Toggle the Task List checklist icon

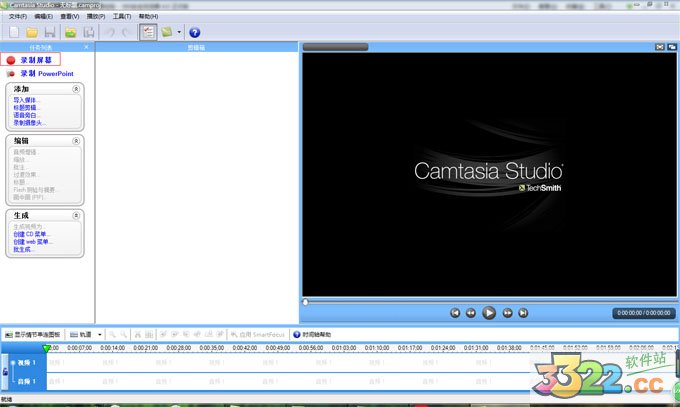(x=148, y=32)
